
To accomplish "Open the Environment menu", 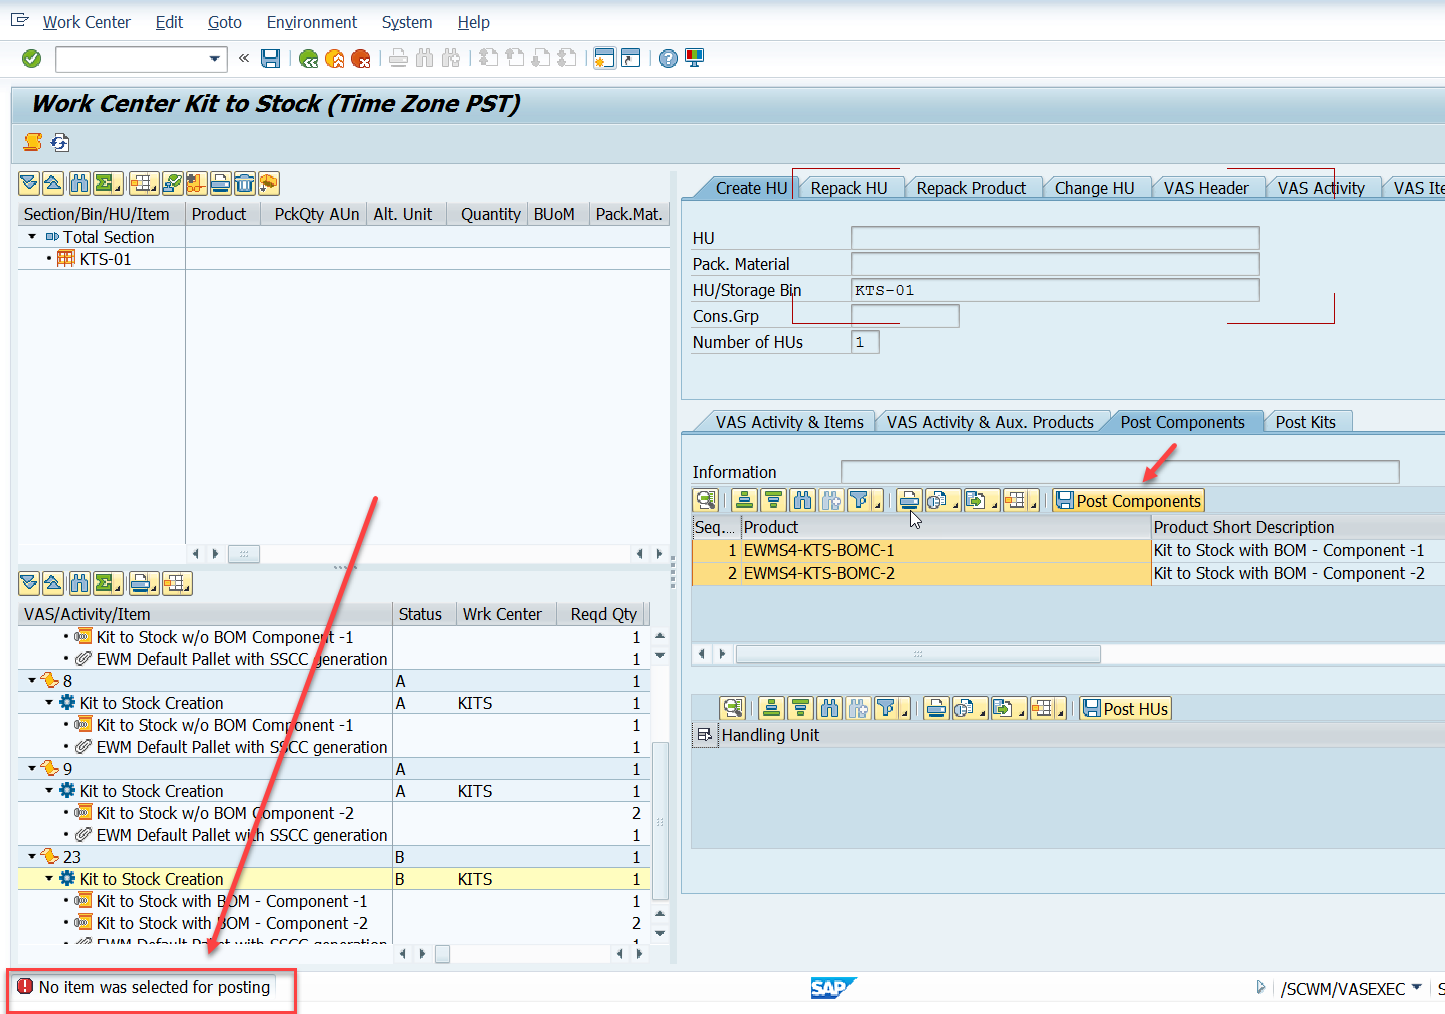I will click(312, 22).
